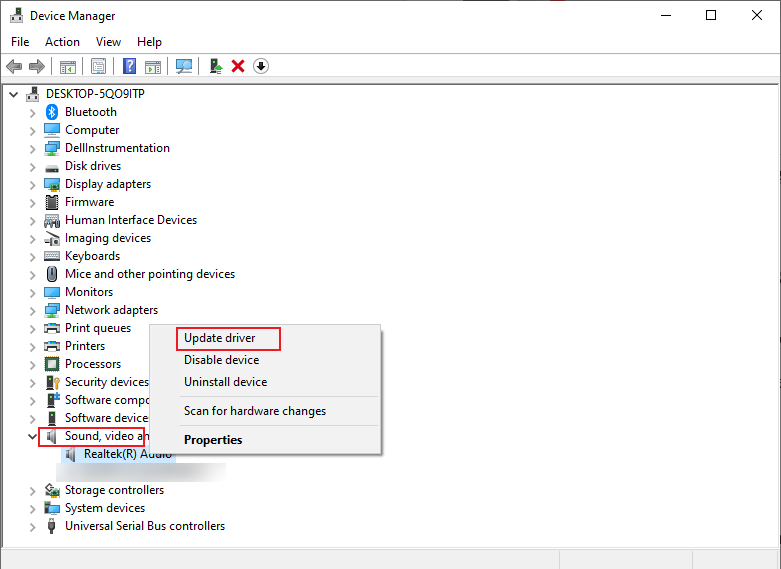The width and height of the screenshot is (781, 569).
Task: Click the Processors icon
Action: pyautogui.click(x=52, y=364)
